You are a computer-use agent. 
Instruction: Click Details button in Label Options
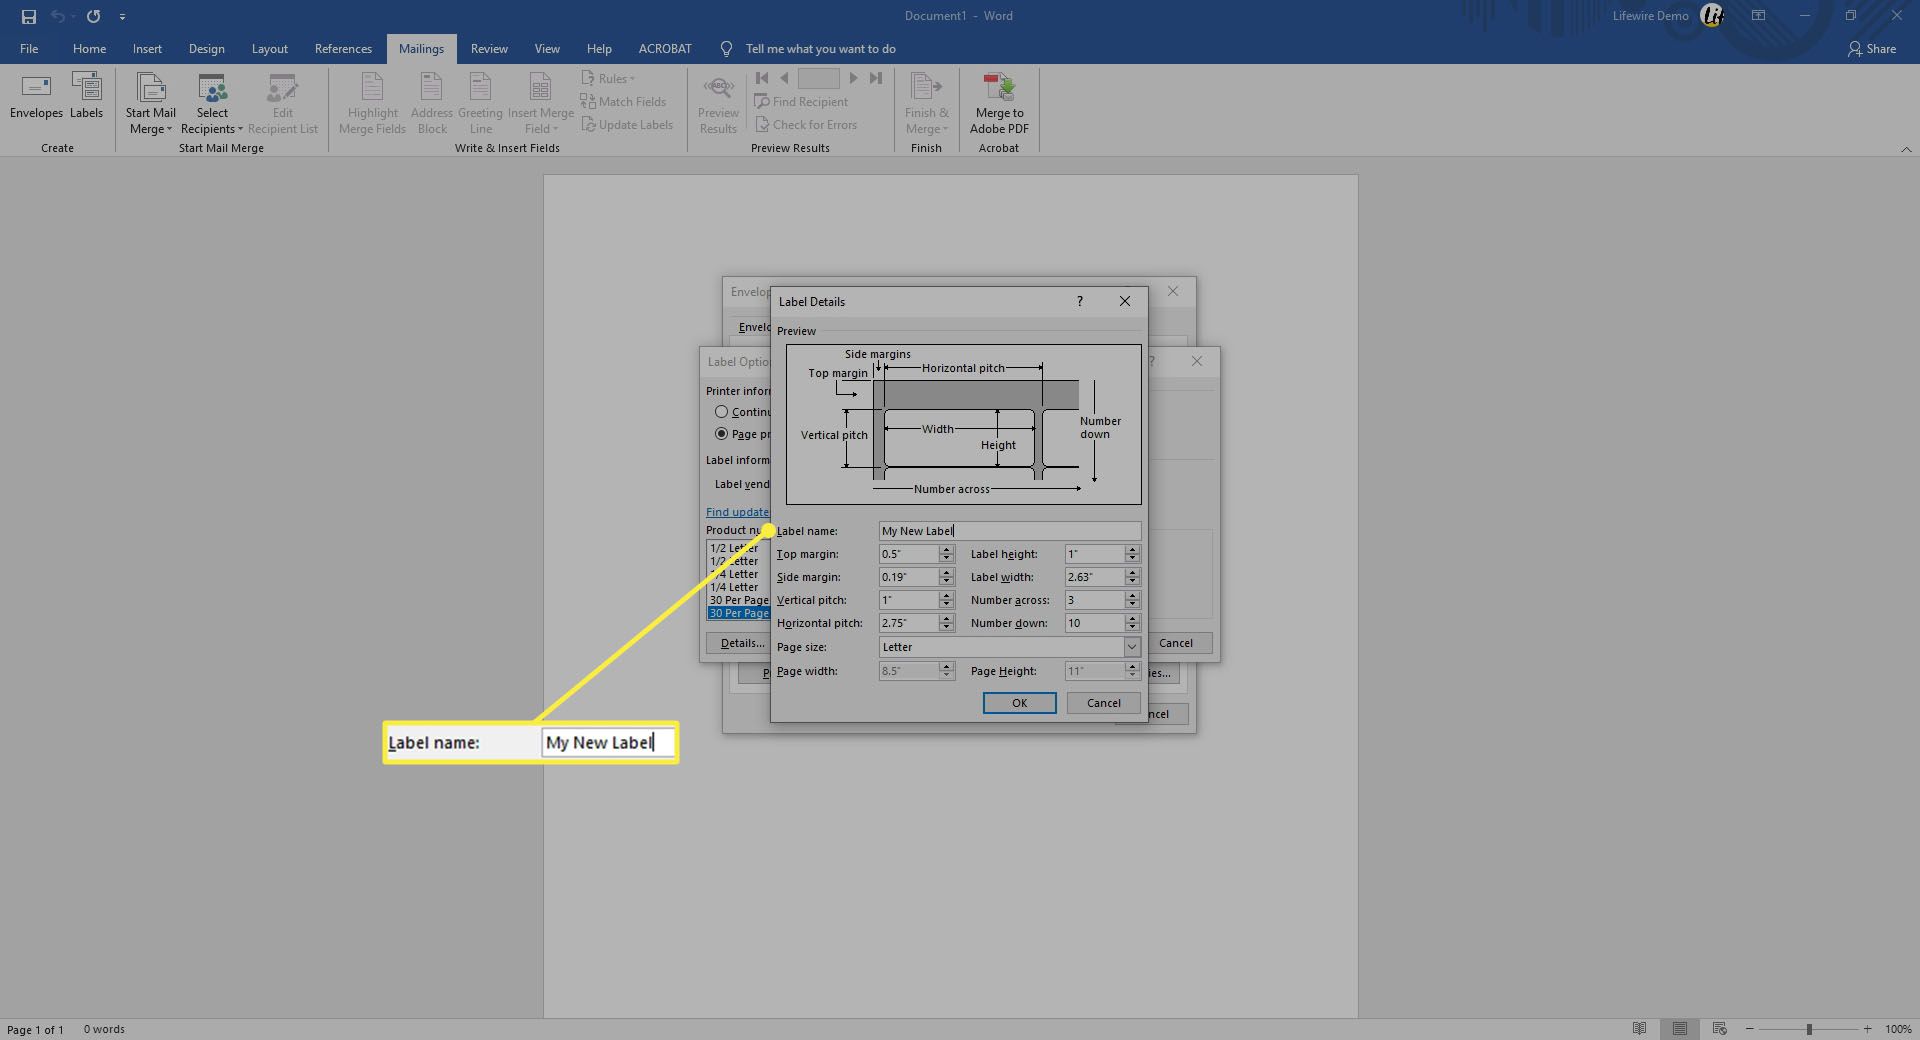pos(738,643)
